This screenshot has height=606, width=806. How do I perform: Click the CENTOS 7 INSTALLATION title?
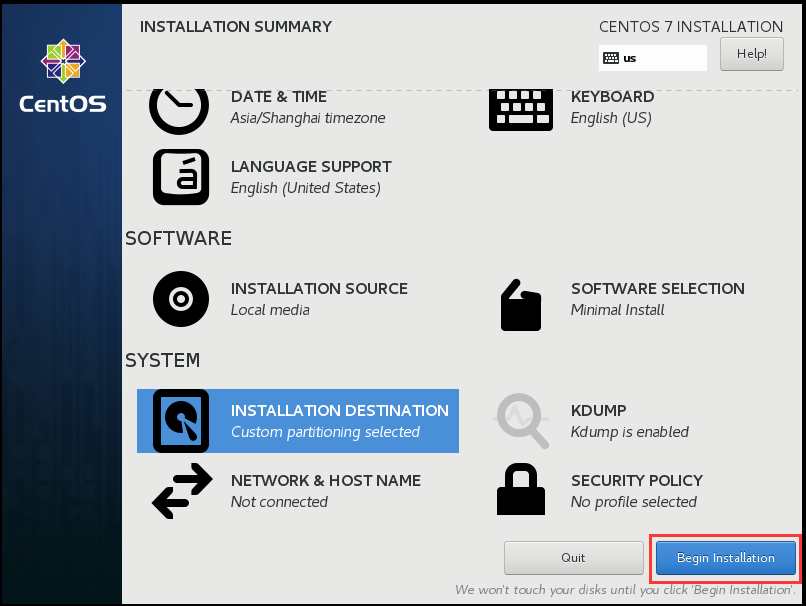click(x=691, y=27)
